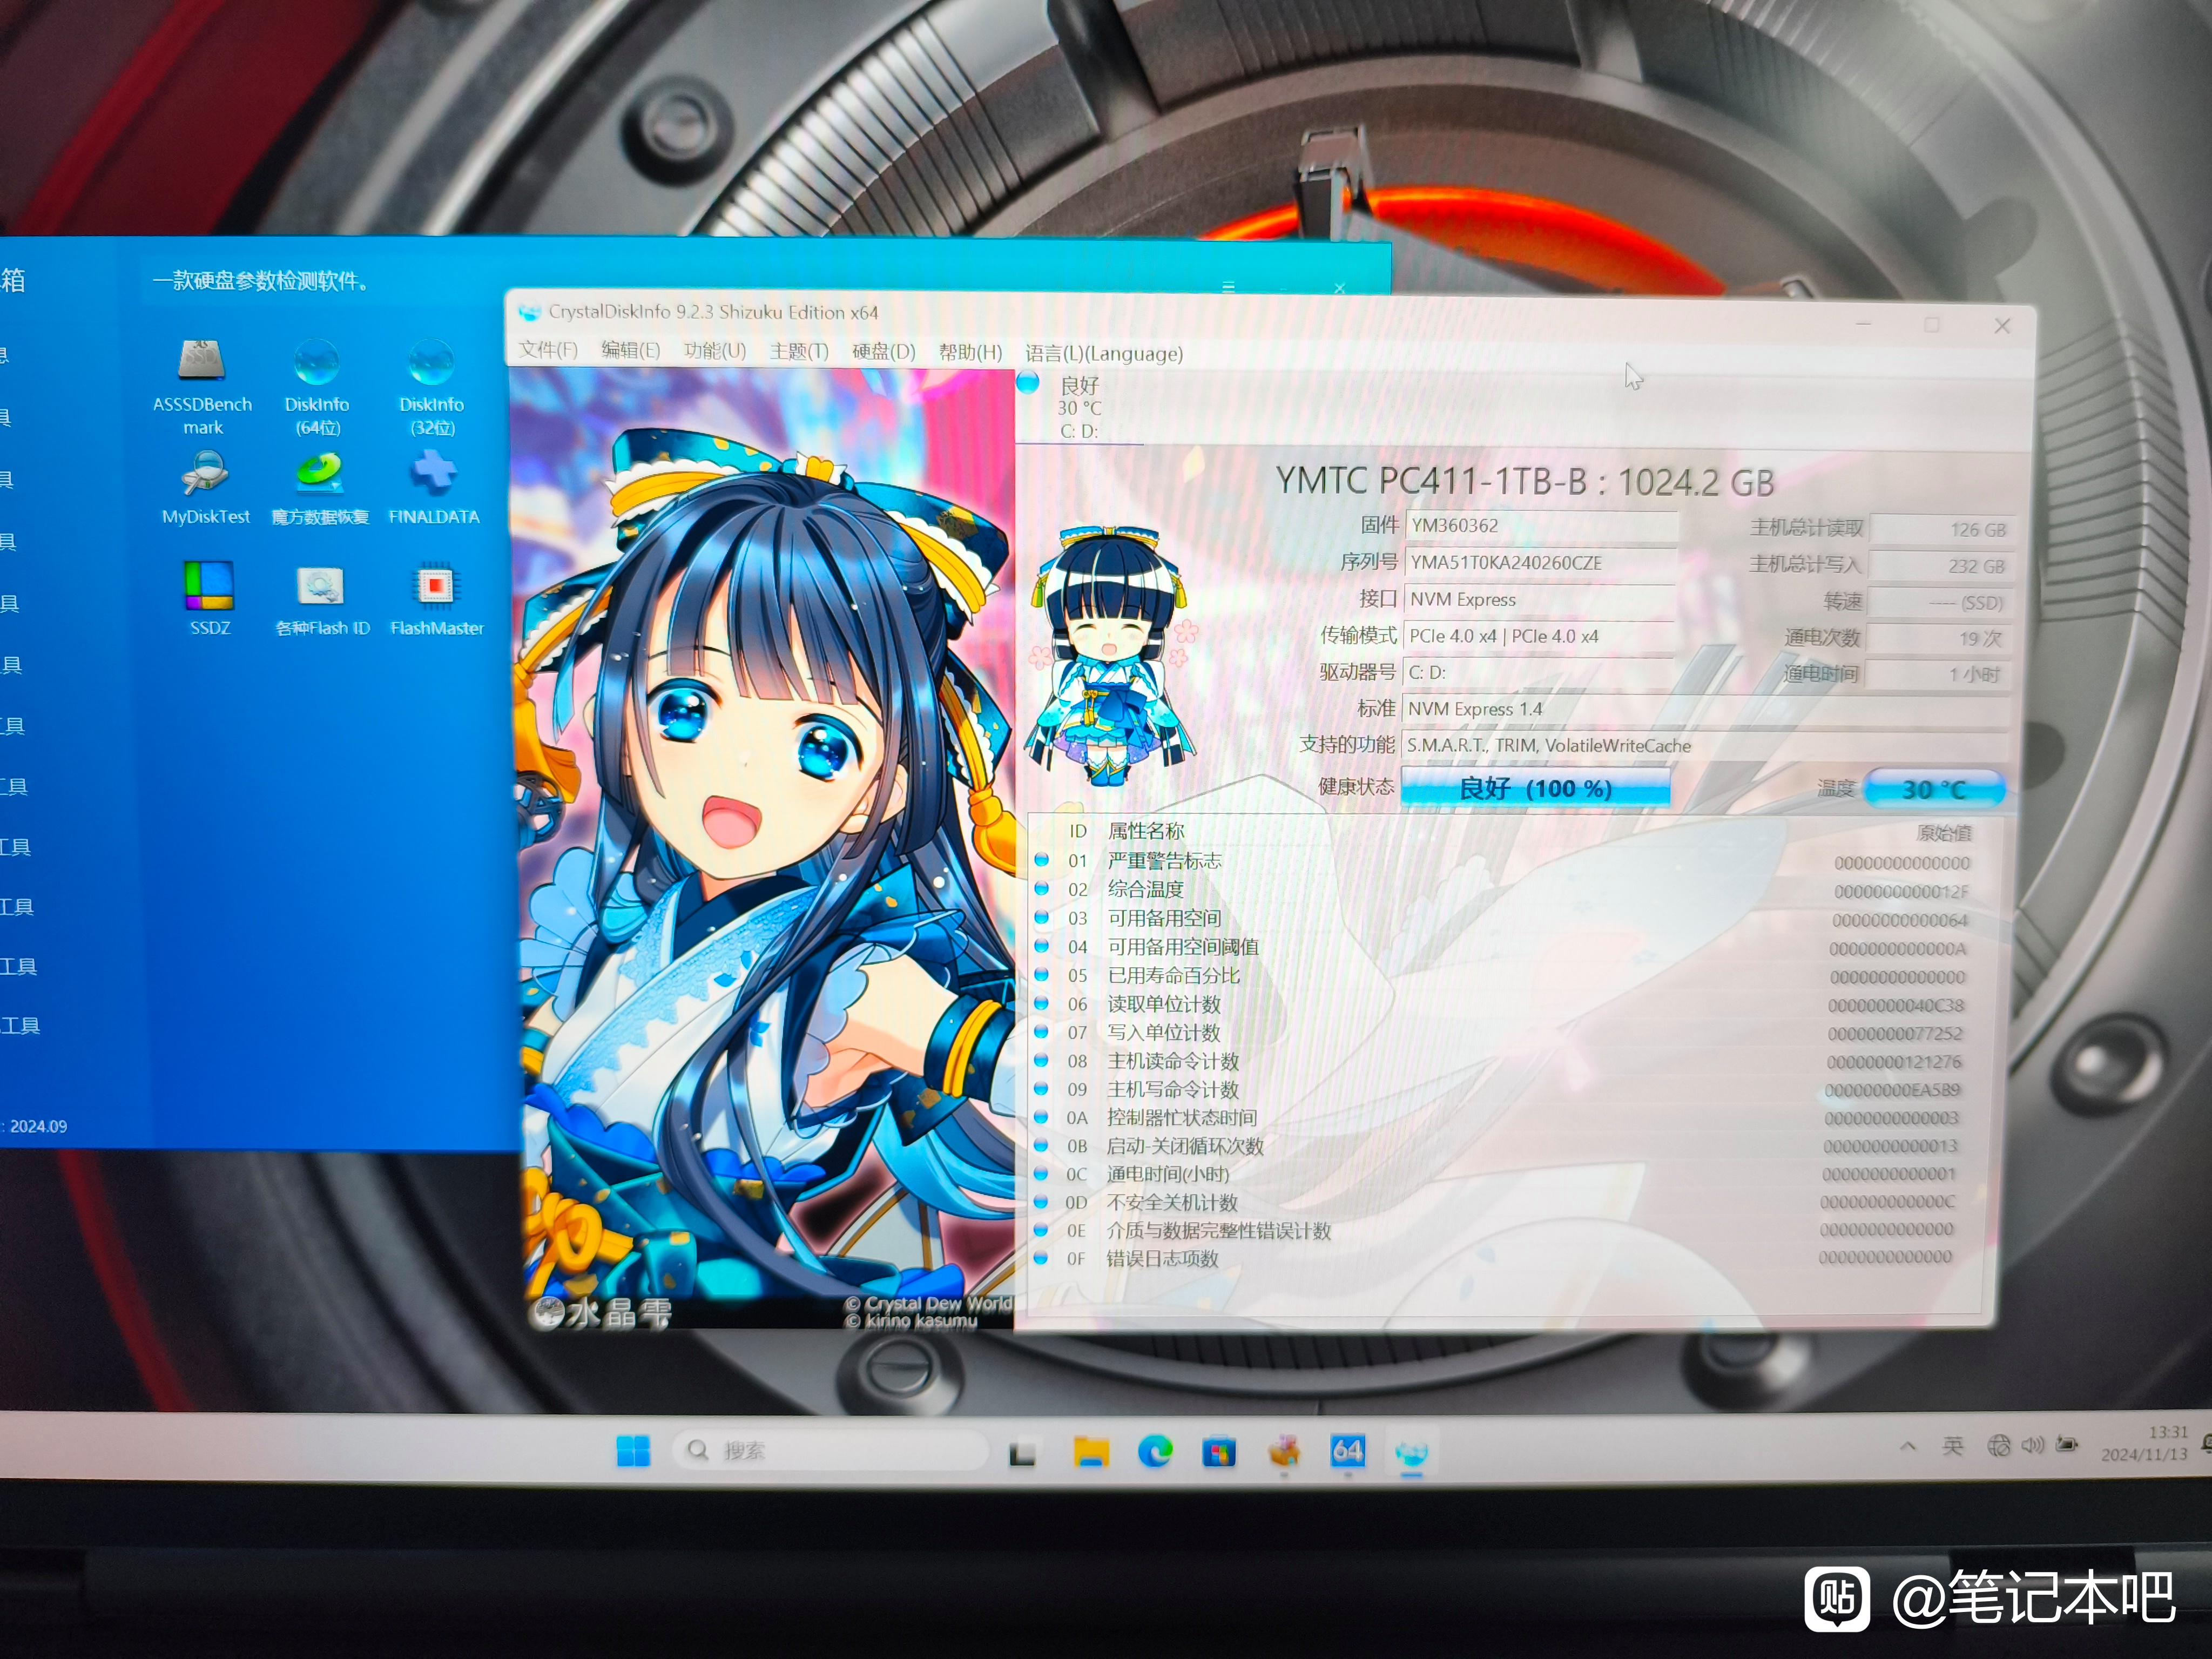
Task: Click the 支持的功能 S.M.A.R.T., TRIM field
Action: tap(1705, 746)
